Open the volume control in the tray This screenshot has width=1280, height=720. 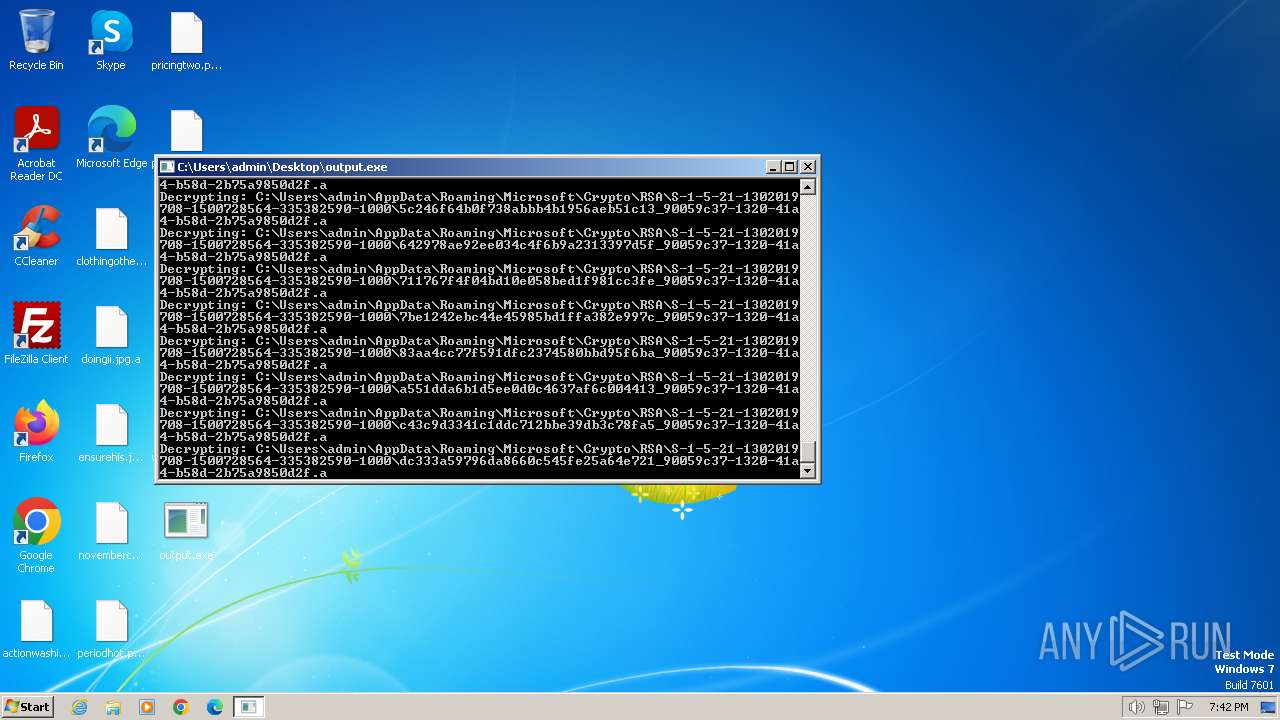tap(1136, 707)
